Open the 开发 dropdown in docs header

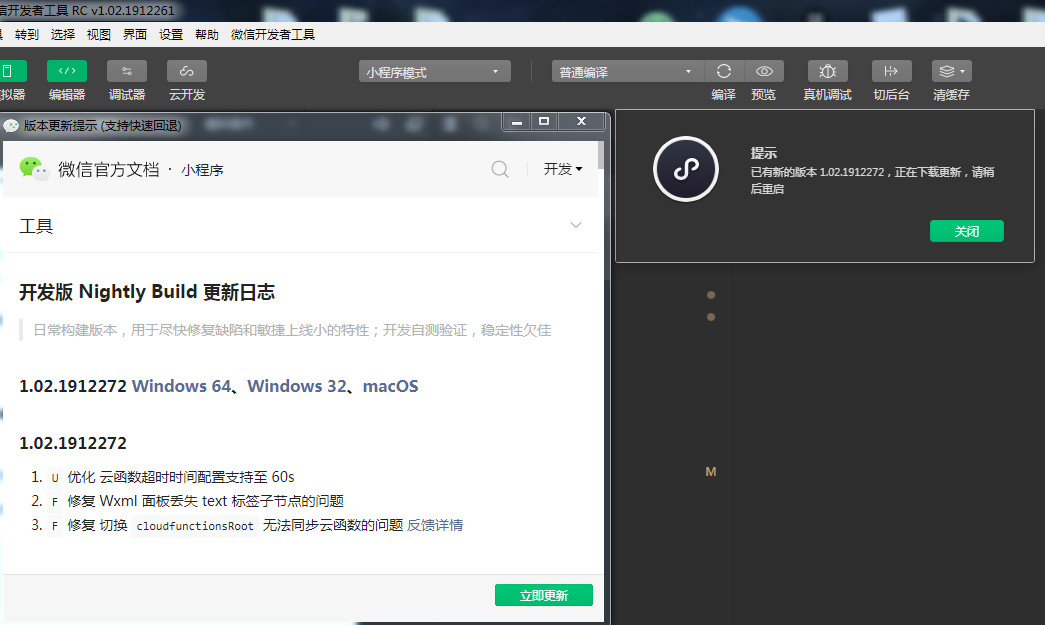[562, 169]
